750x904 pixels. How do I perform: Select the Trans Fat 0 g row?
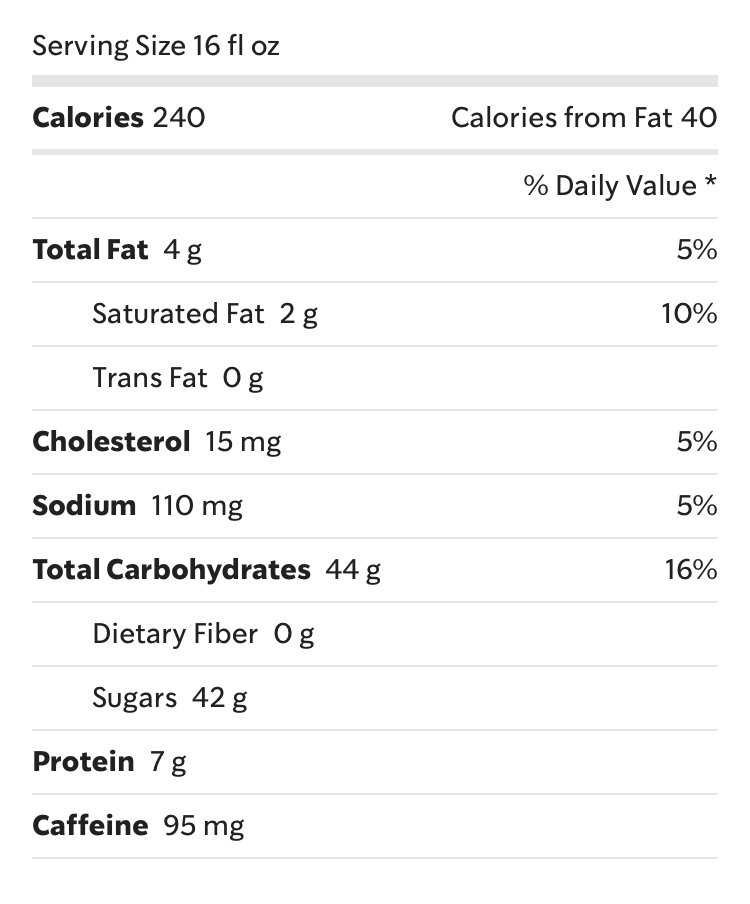375,378
